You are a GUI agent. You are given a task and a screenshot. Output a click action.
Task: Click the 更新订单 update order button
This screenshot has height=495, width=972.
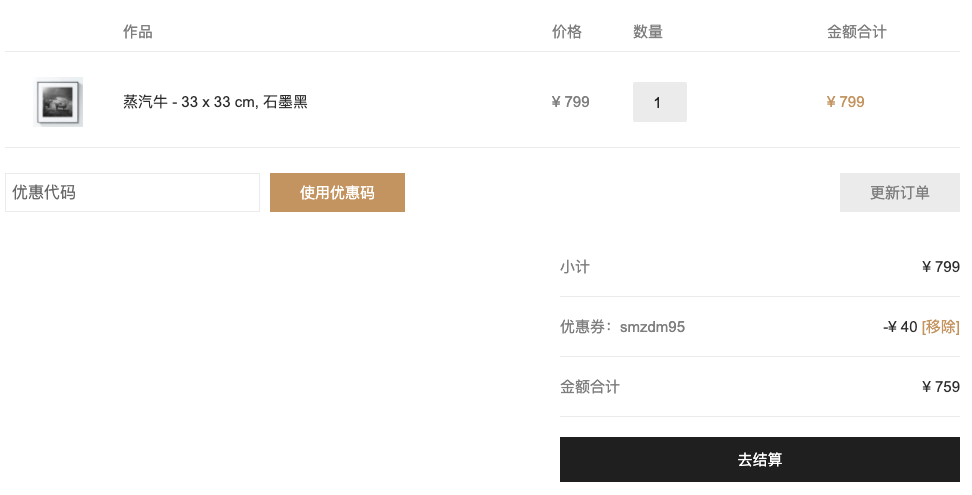tap(899, 193)
